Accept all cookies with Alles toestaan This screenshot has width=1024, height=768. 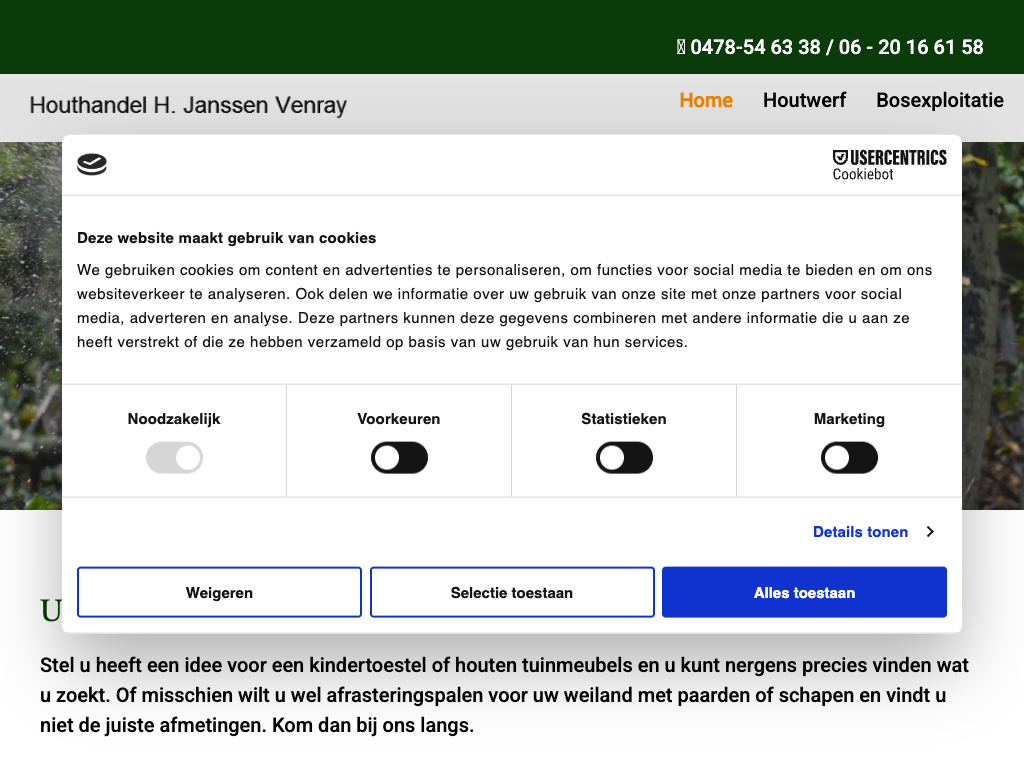(x=804, y=593)
